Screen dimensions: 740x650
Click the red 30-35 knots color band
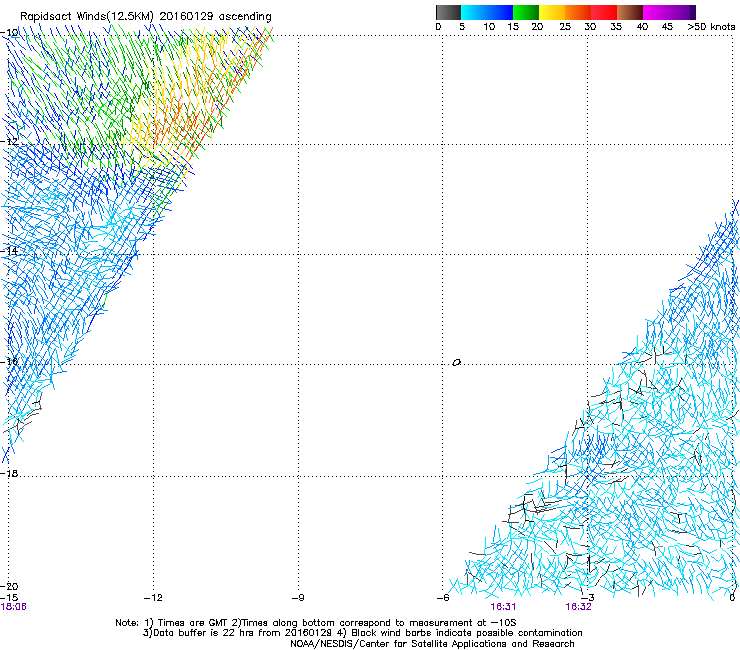[604, 12]
